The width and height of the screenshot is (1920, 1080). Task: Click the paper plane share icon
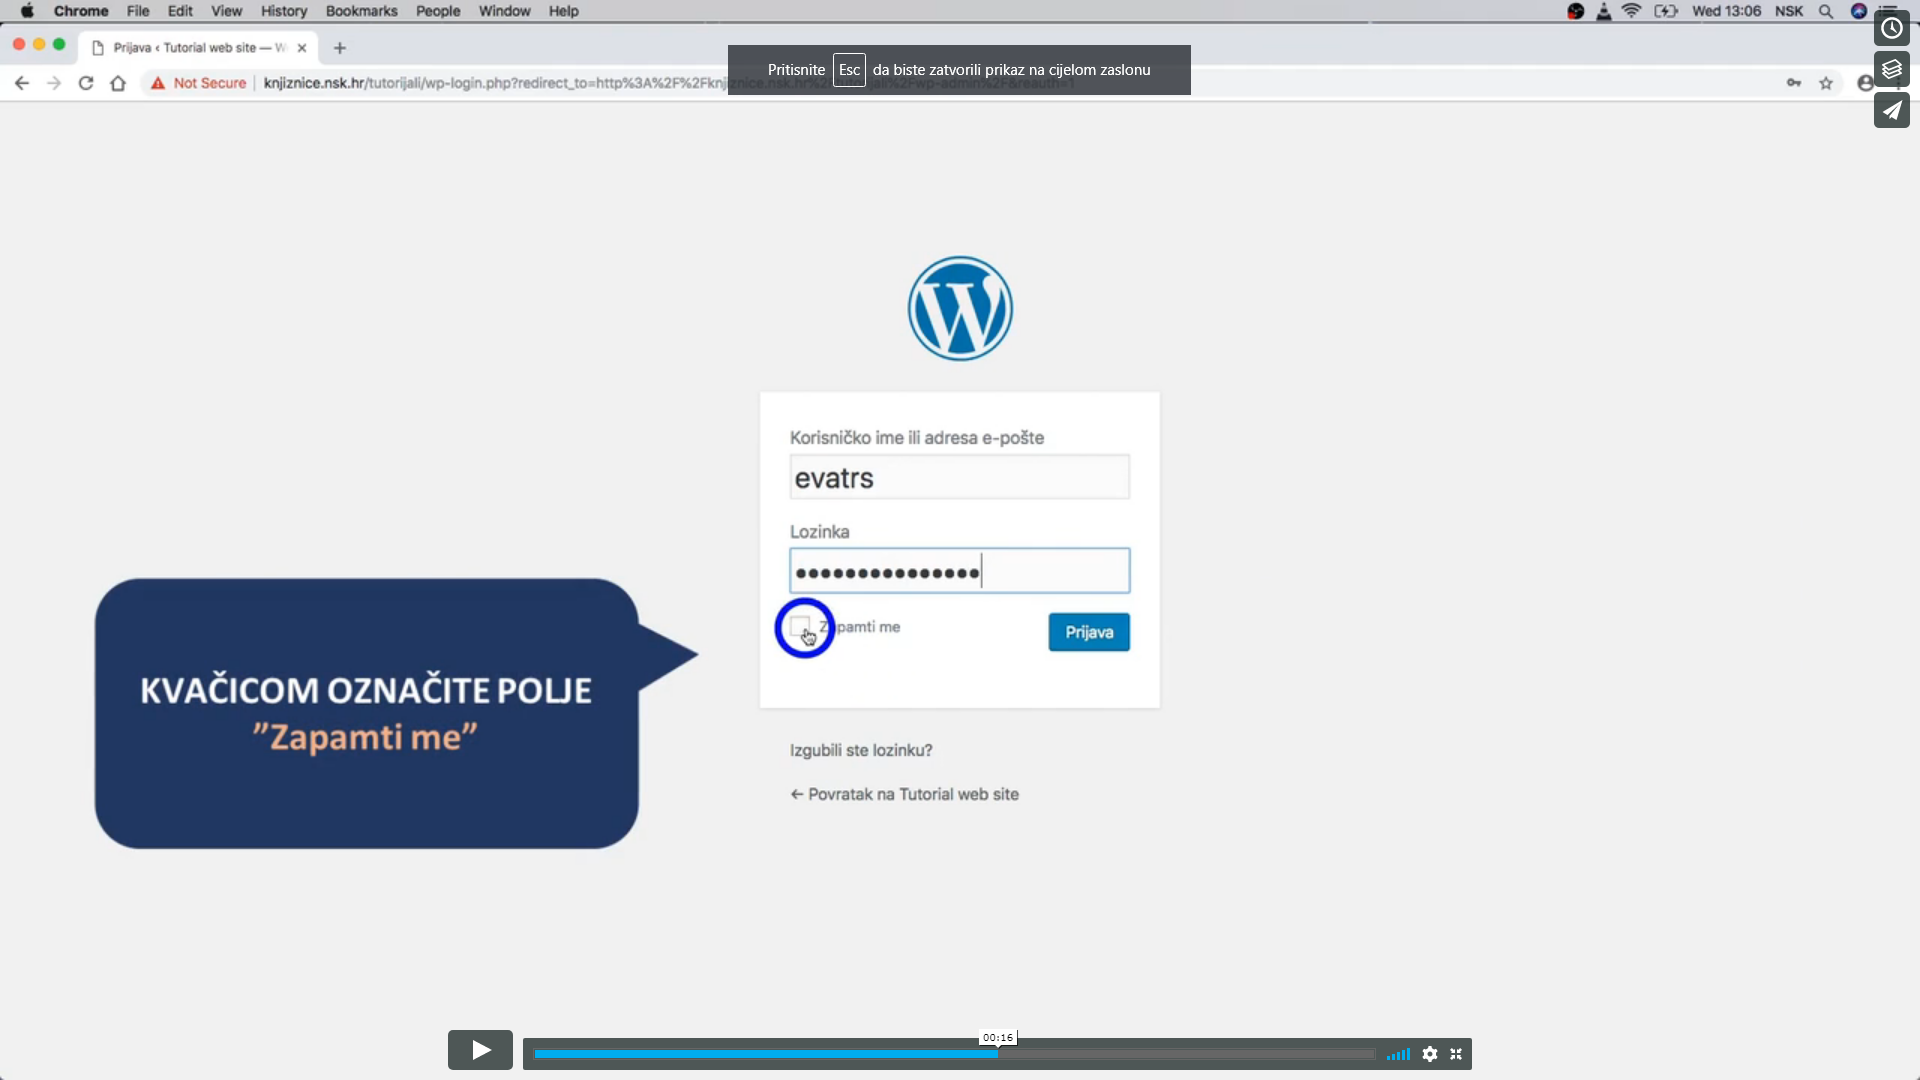click(x=1892, y=110)
